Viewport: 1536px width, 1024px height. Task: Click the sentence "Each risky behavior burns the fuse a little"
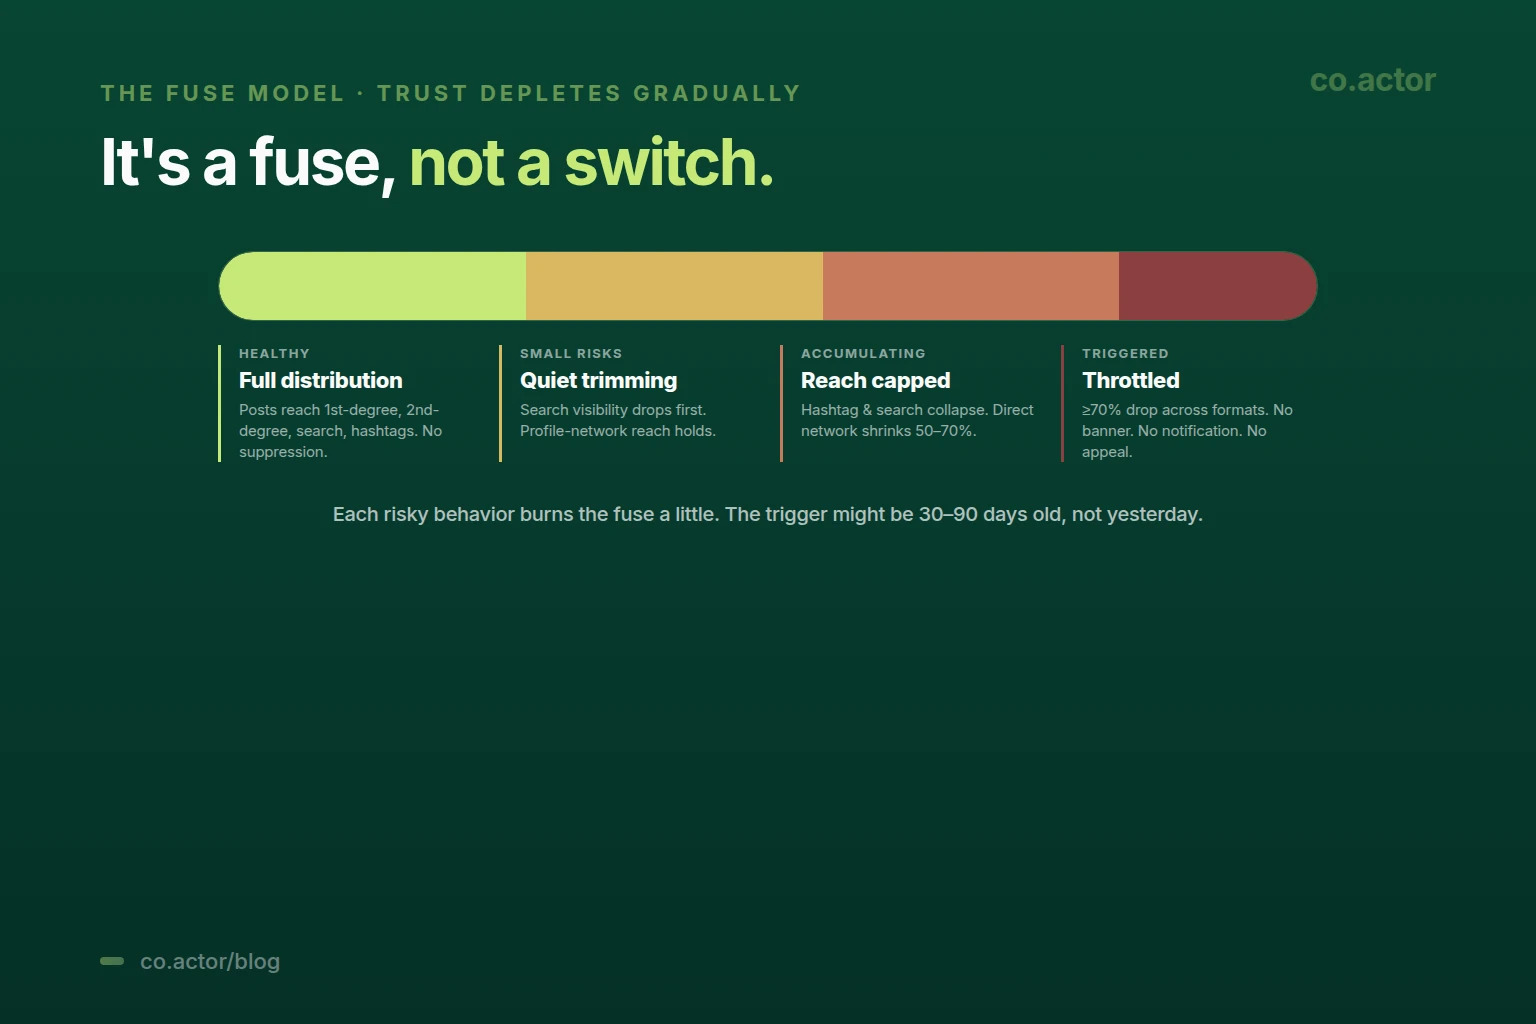coord(526,514)
